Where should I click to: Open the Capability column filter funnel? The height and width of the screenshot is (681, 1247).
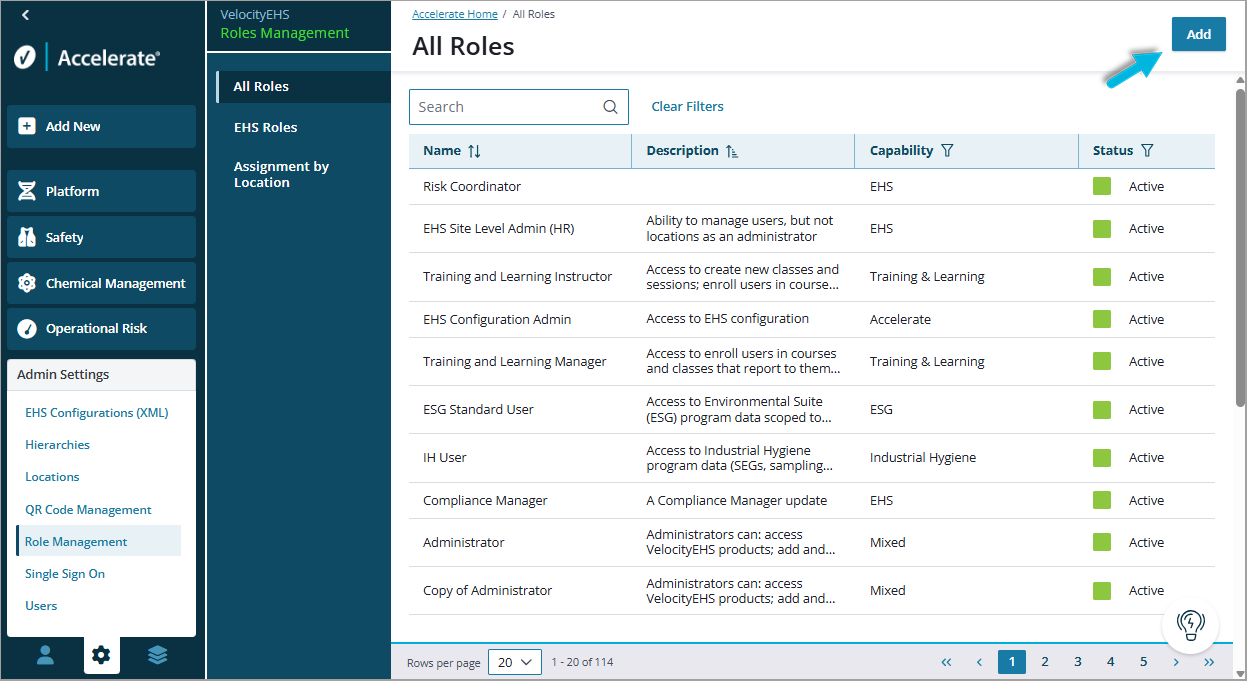pos(947,151)
